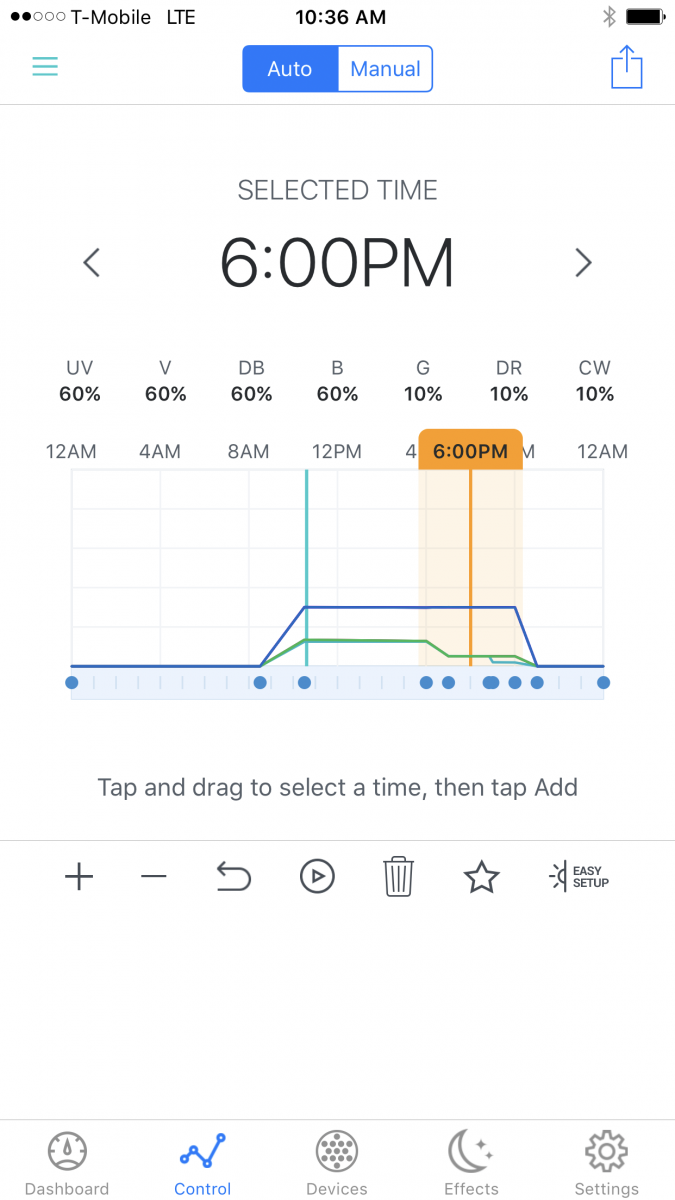Play the schedule preview
The height and width of the screenshot is (1200, 675).
pyautogui.click(x=316, y=877)
